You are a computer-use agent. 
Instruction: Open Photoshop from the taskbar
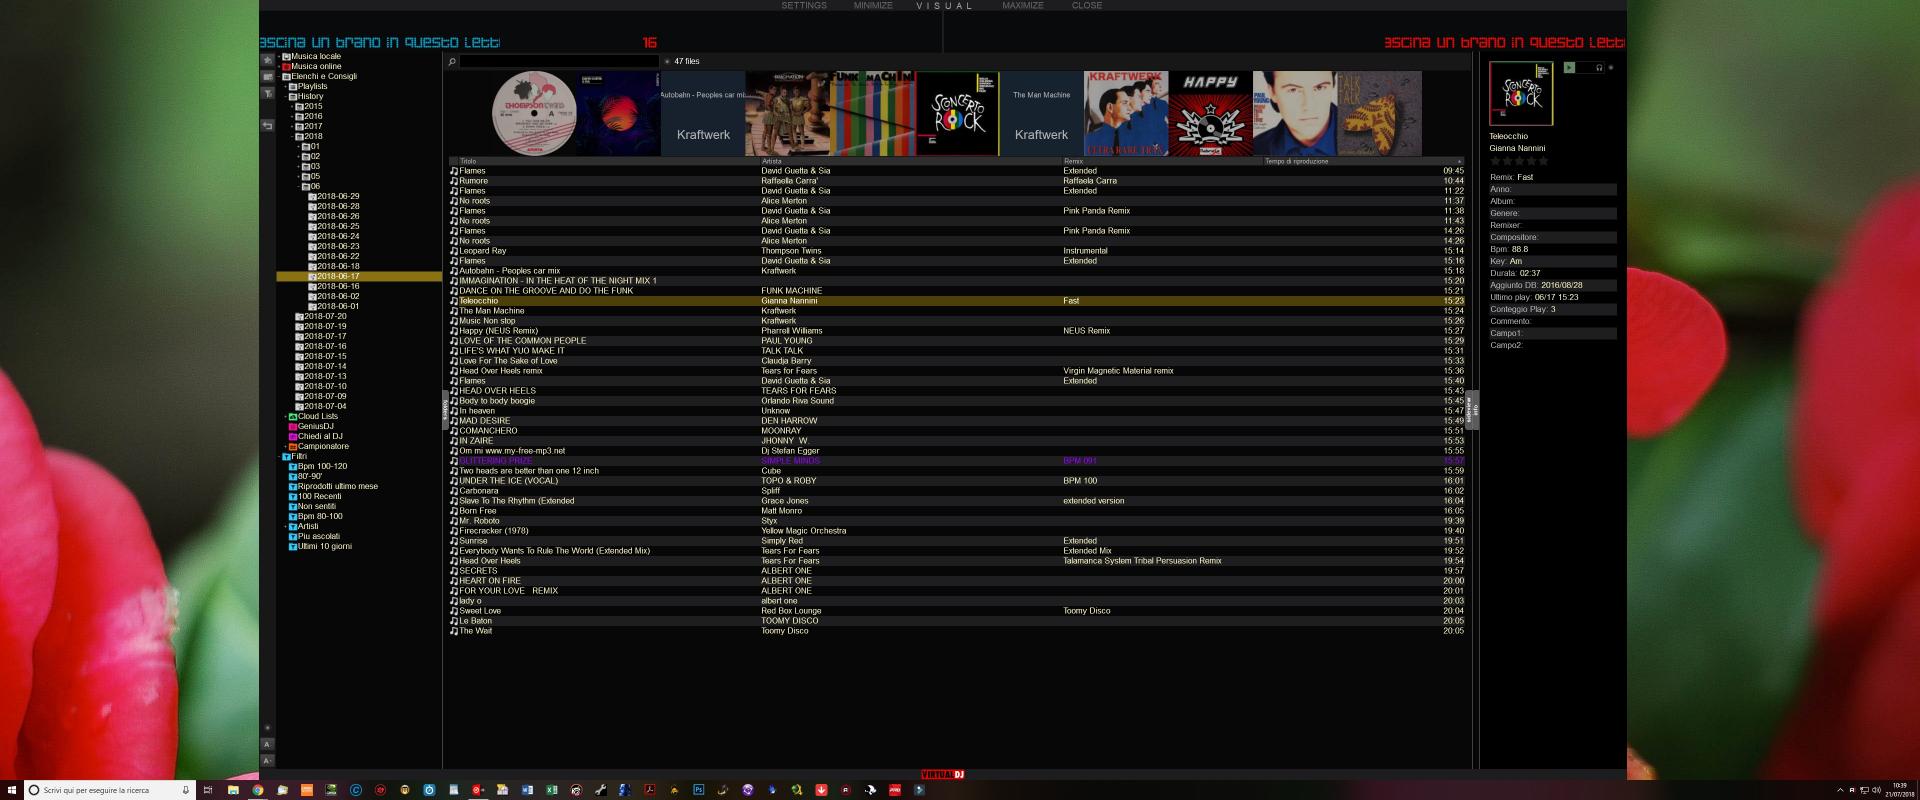699,790
